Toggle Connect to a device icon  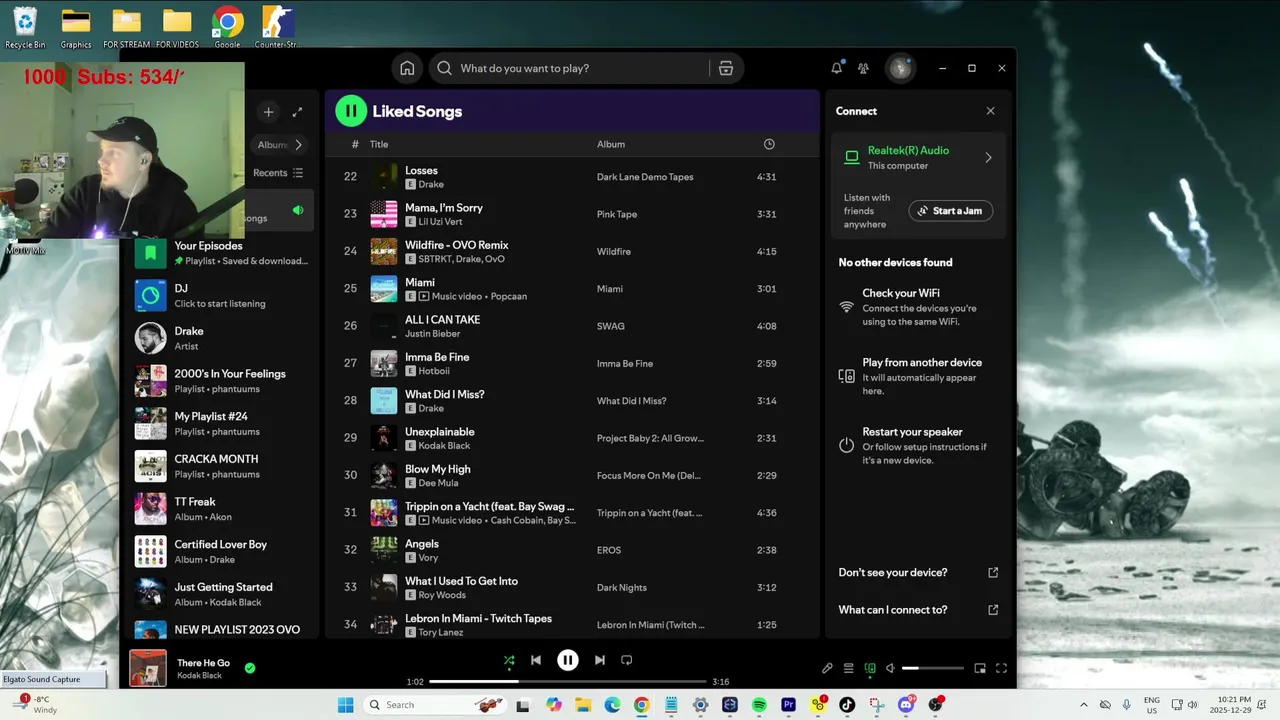tap(870, 668)
